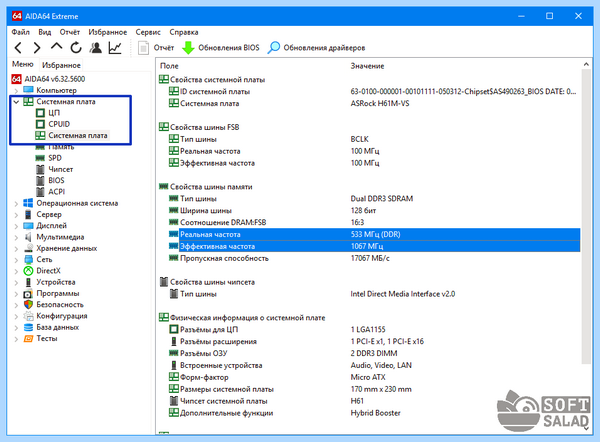This screenshot has height=442, width=600.
Task: Expand the Компьютер tree node
Action: click(16, 91)
